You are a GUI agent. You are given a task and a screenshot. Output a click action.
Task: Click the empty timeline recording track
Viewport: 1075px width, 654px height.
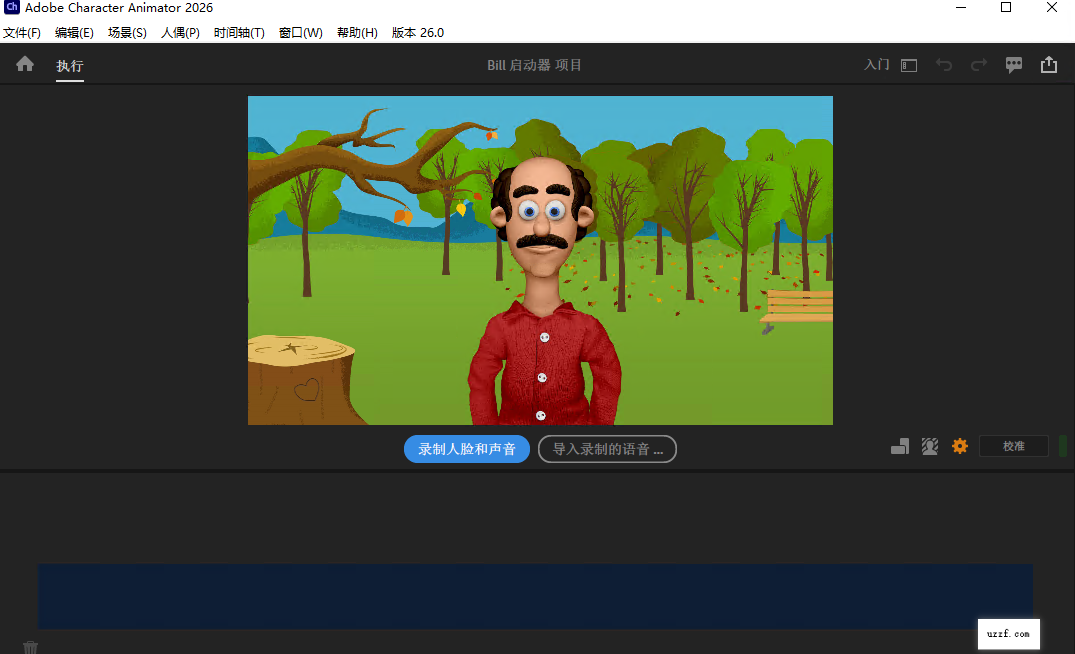click(535, 595)
